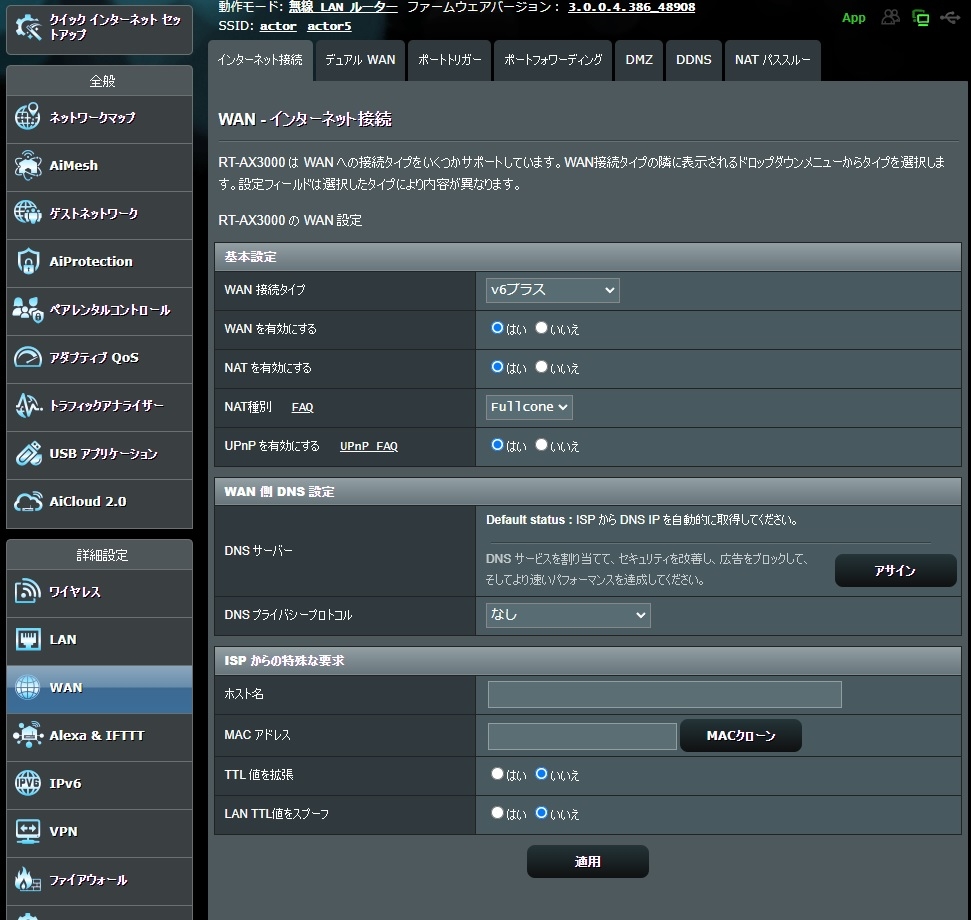This screenshot has width=971, height=920.
Task: Open the Alexa & IFTTT icon
Action: (28, 735)
